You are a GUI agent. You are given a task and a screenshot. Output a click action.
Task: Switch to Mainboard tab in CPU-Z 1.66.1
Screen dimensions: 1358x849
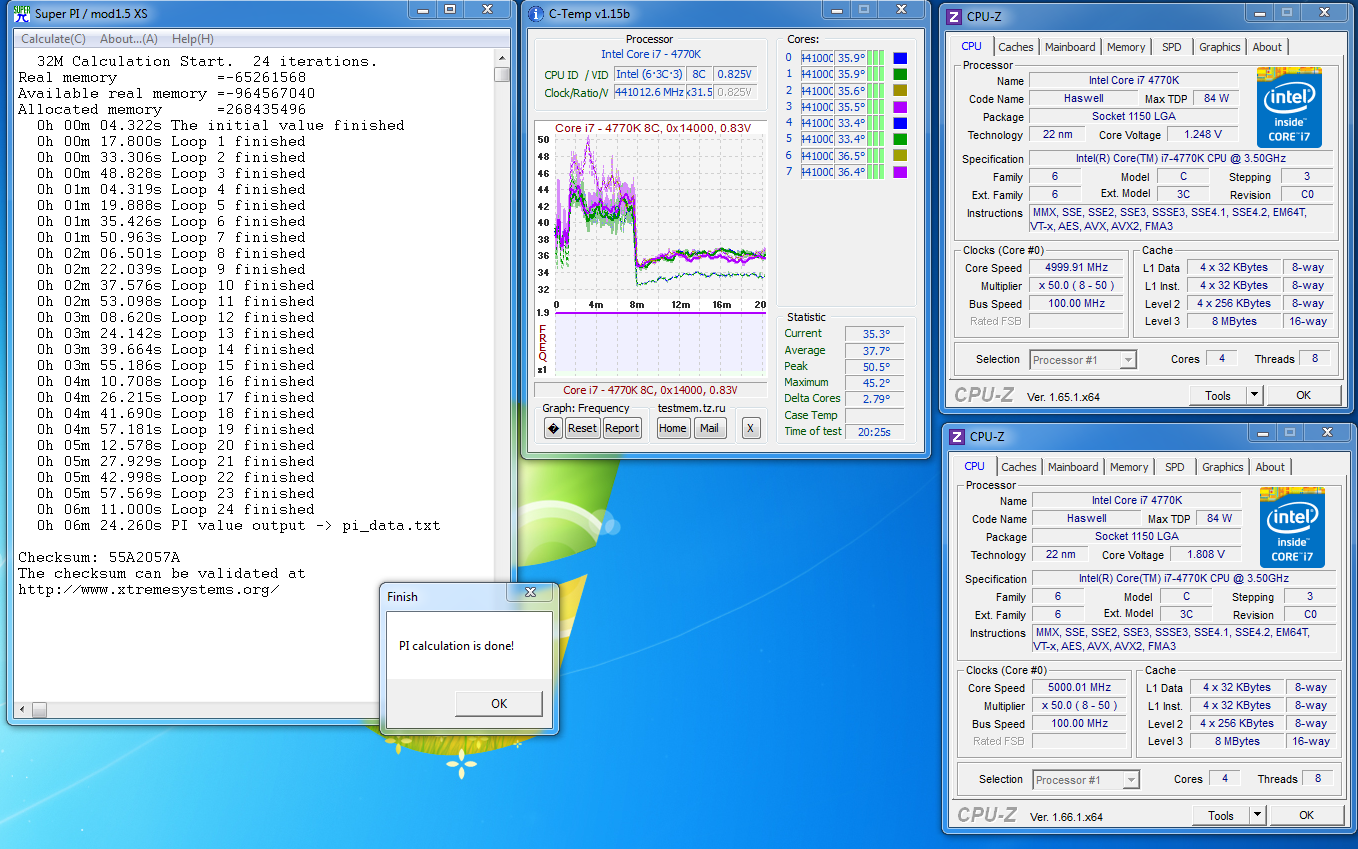pos(1073,467)
